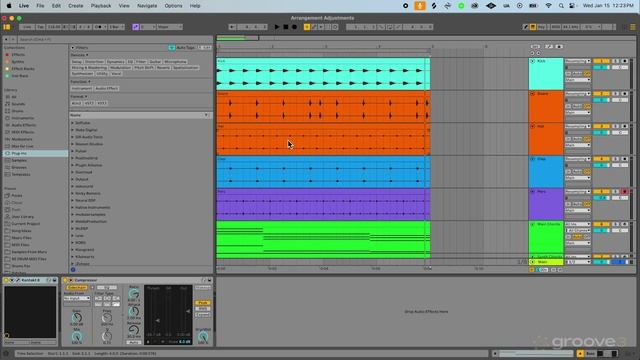640x360 pixels.
Task: Toggle the browser show/hide icon
Action: (7, 27)
